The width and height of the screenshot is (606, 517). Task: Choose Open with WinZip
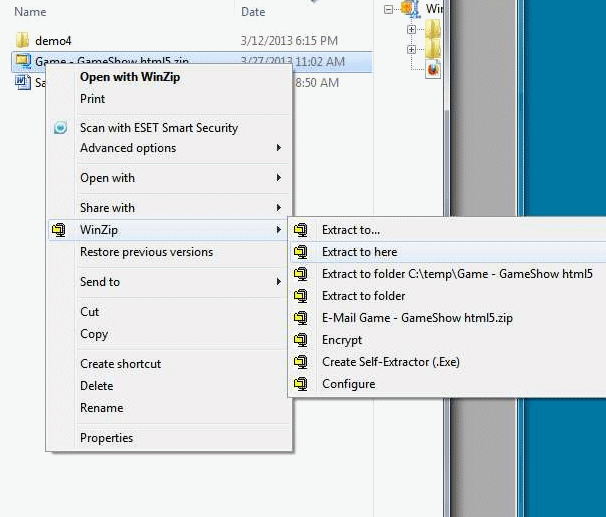130,77
